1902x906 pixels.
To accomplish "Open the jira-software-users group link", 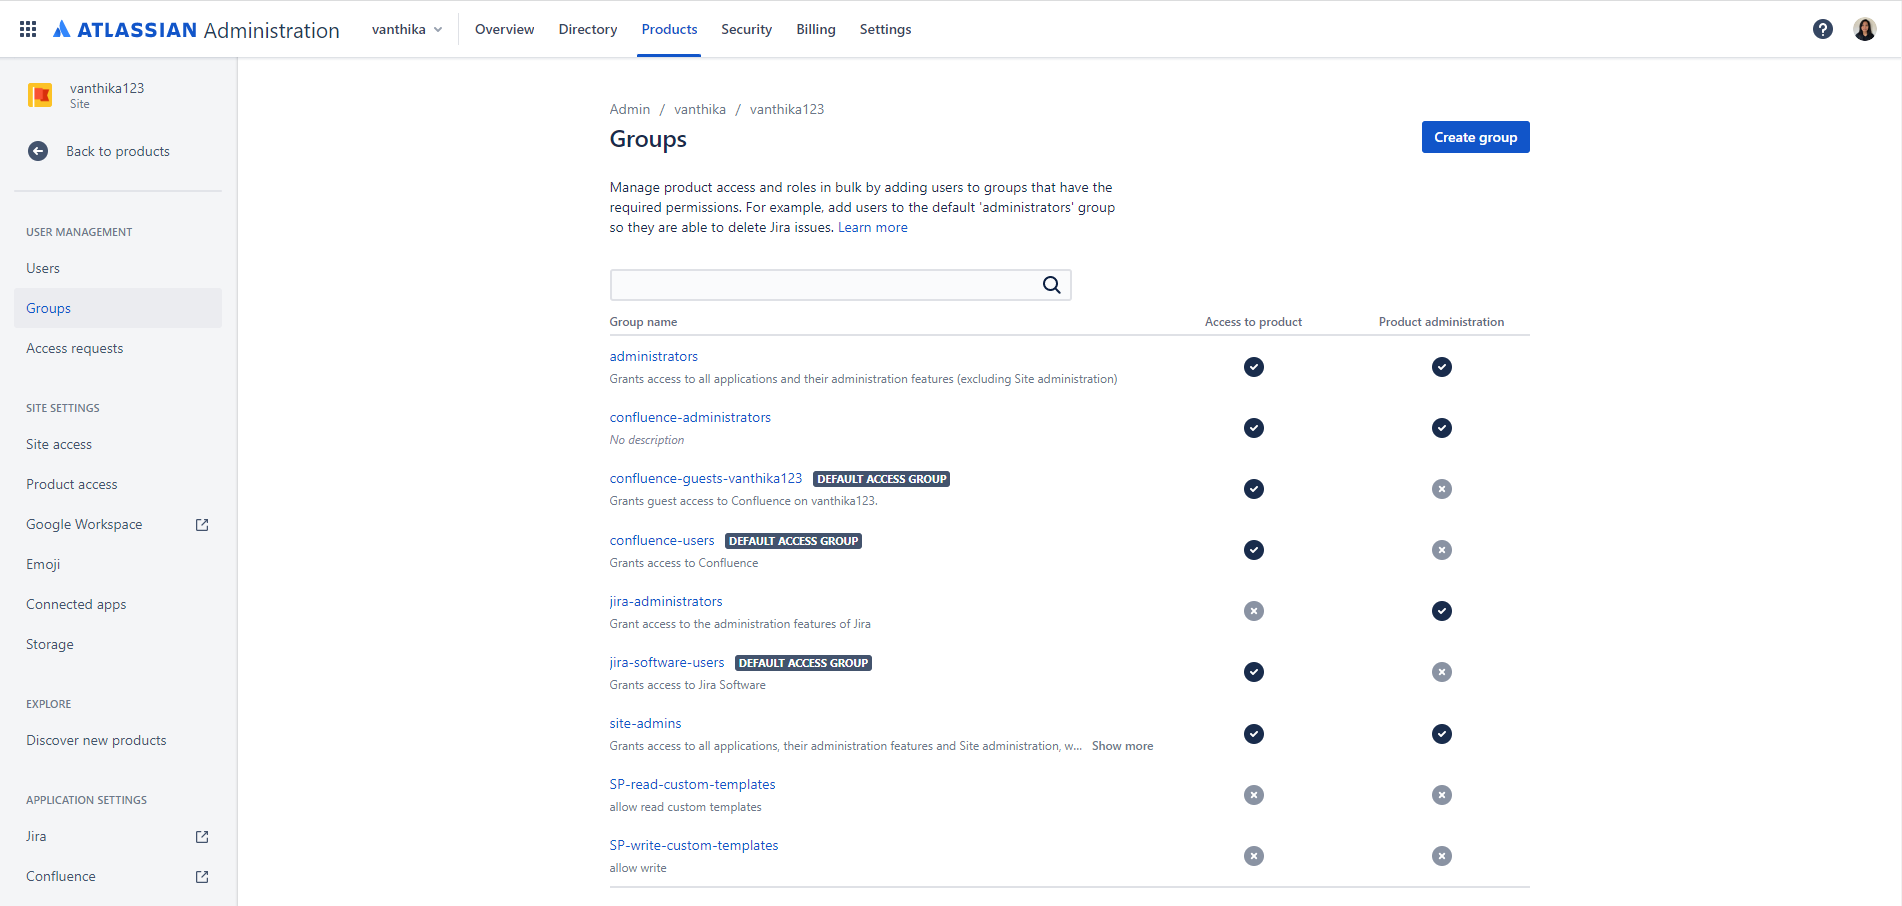I will click(x=667, y=662).
